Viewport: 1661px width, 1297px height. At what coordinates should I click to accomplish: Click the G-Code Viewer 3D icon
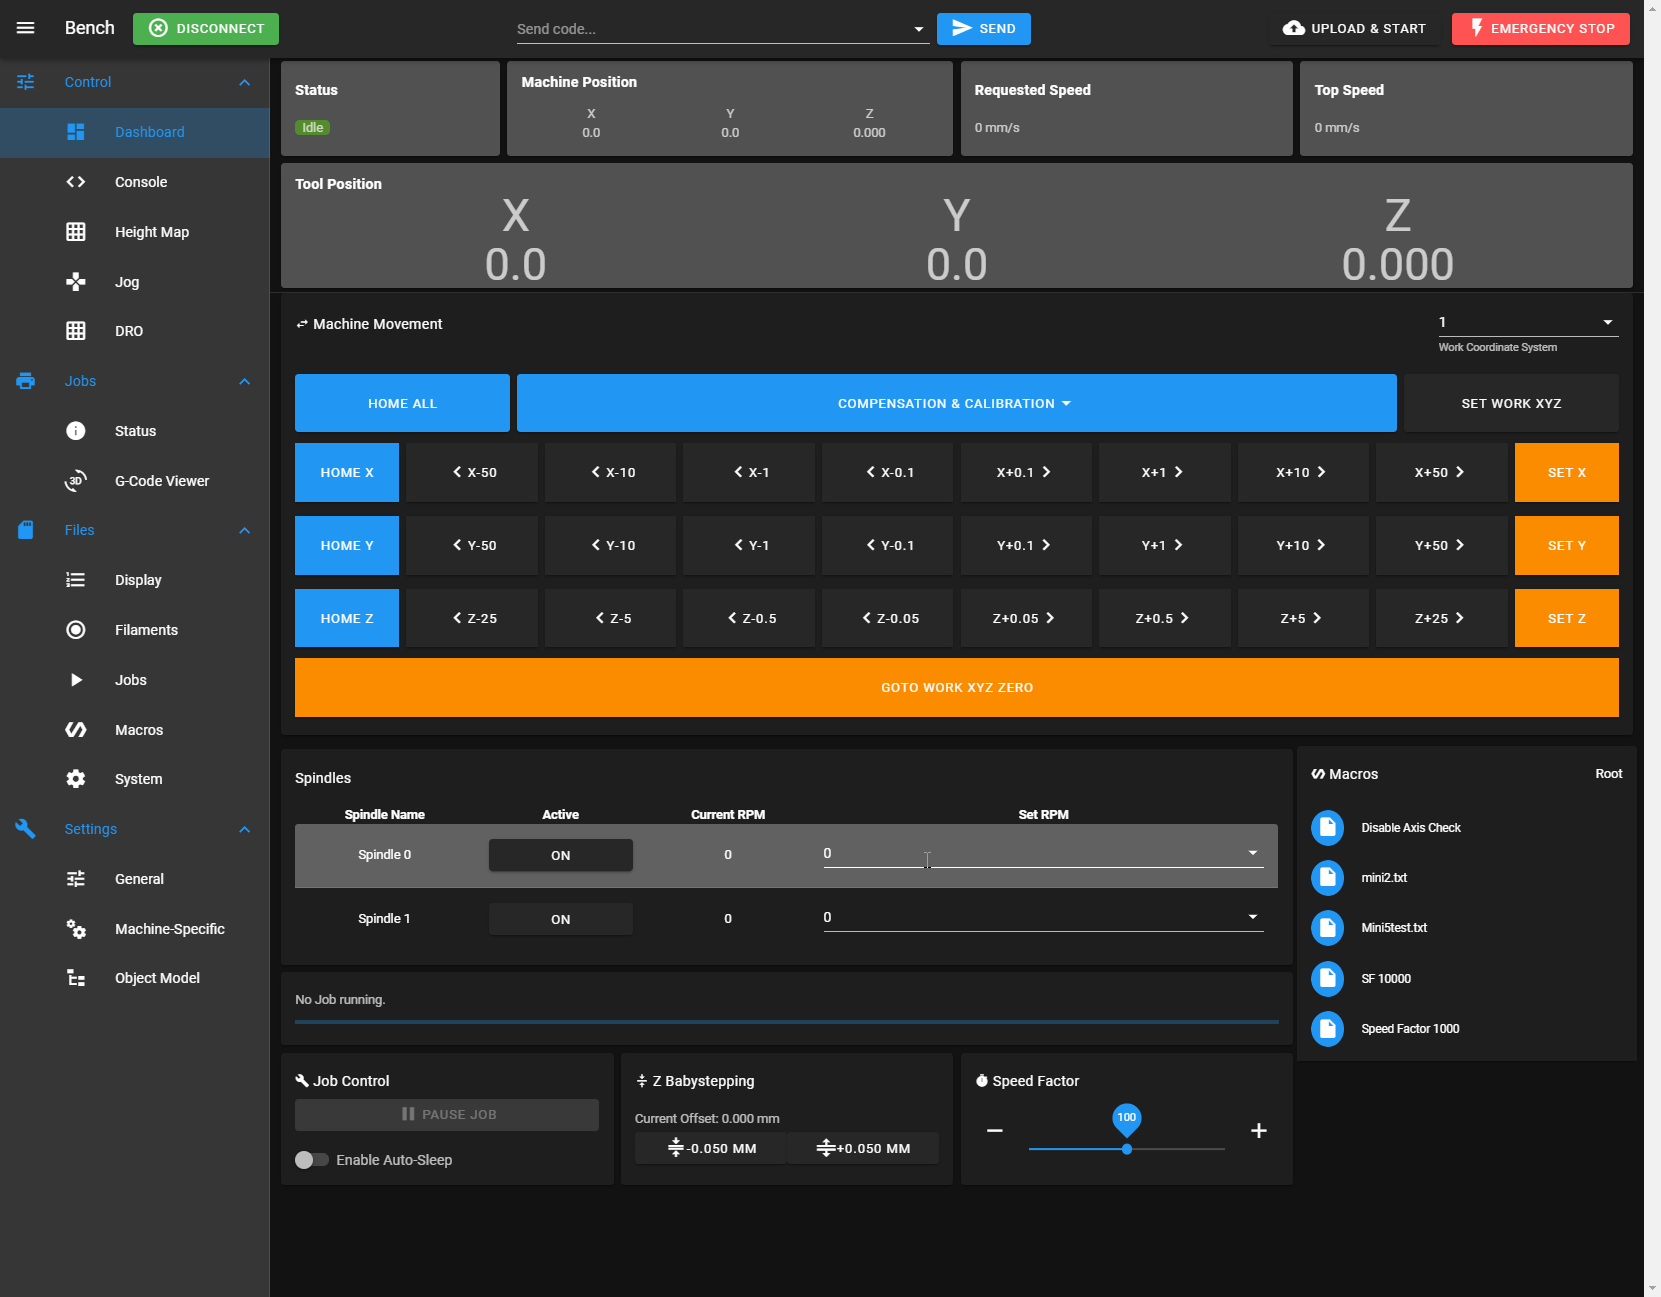tap(76, 481)
